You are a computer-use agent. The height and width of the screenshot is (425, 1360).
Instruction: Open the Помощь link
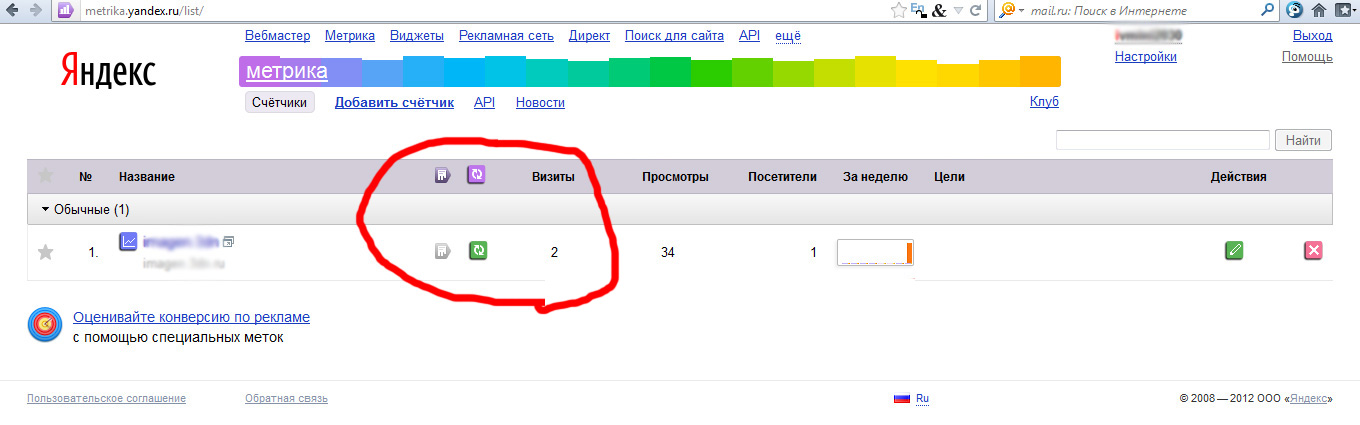coord(1307,57)
